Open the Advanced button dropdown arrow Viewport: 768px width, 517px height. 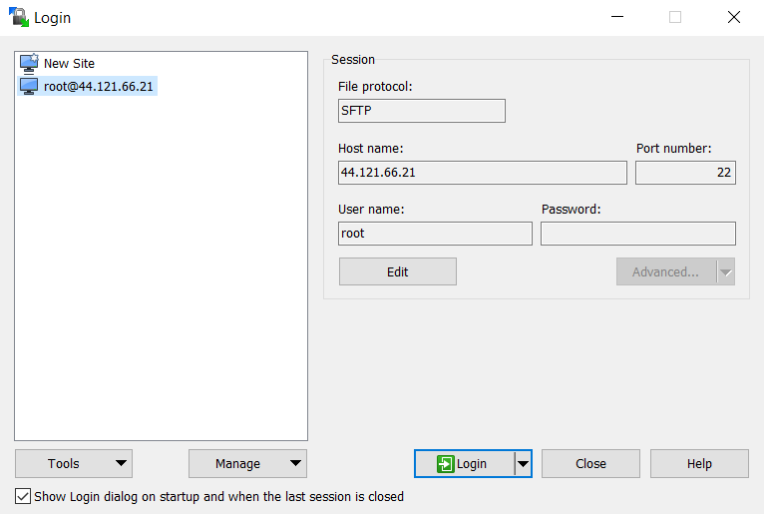click(726, 272)
